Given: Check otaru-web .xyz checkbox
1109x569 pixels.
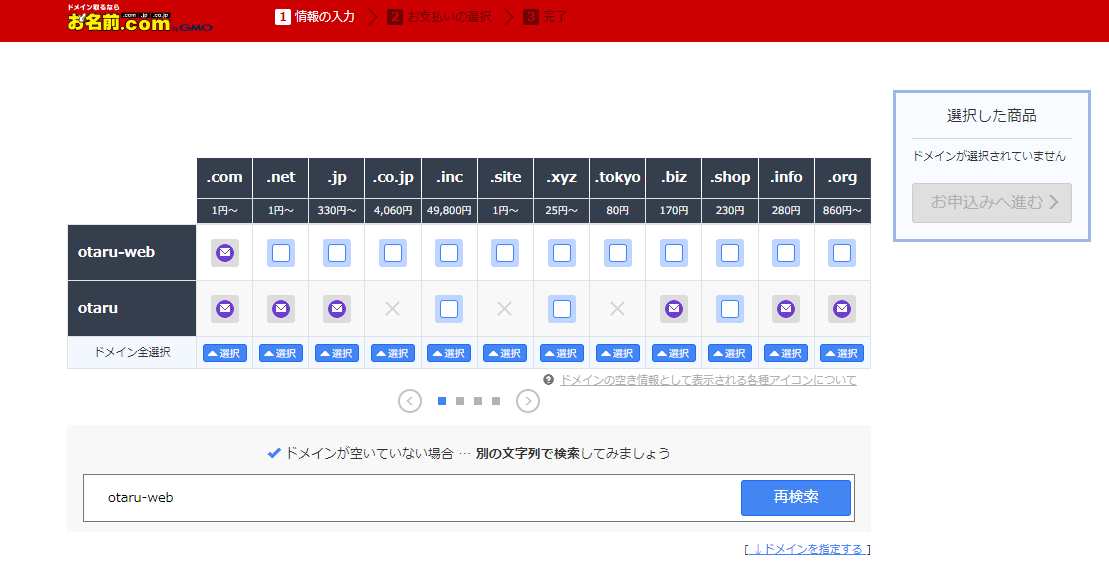Looking at the screenshot, I should tap(562, 252).
